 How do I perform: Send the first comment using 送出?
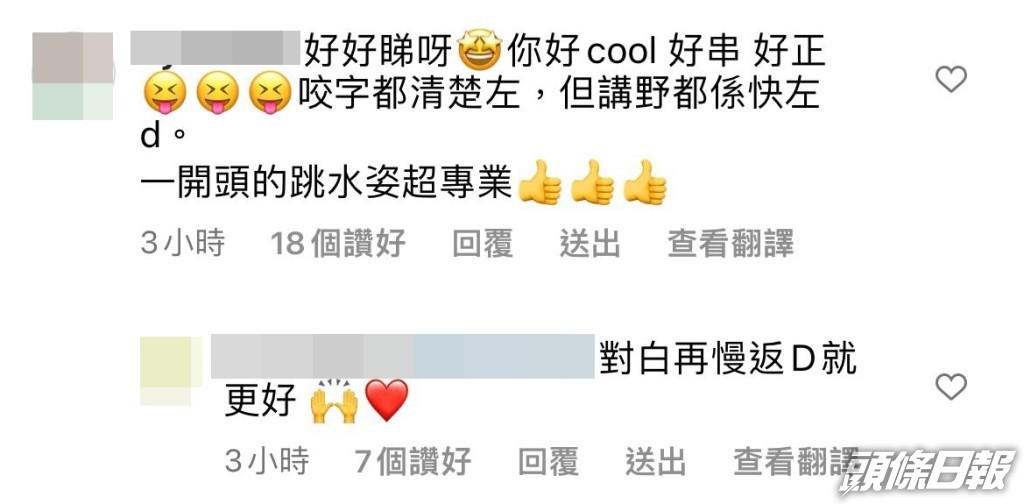click(590, 244)
